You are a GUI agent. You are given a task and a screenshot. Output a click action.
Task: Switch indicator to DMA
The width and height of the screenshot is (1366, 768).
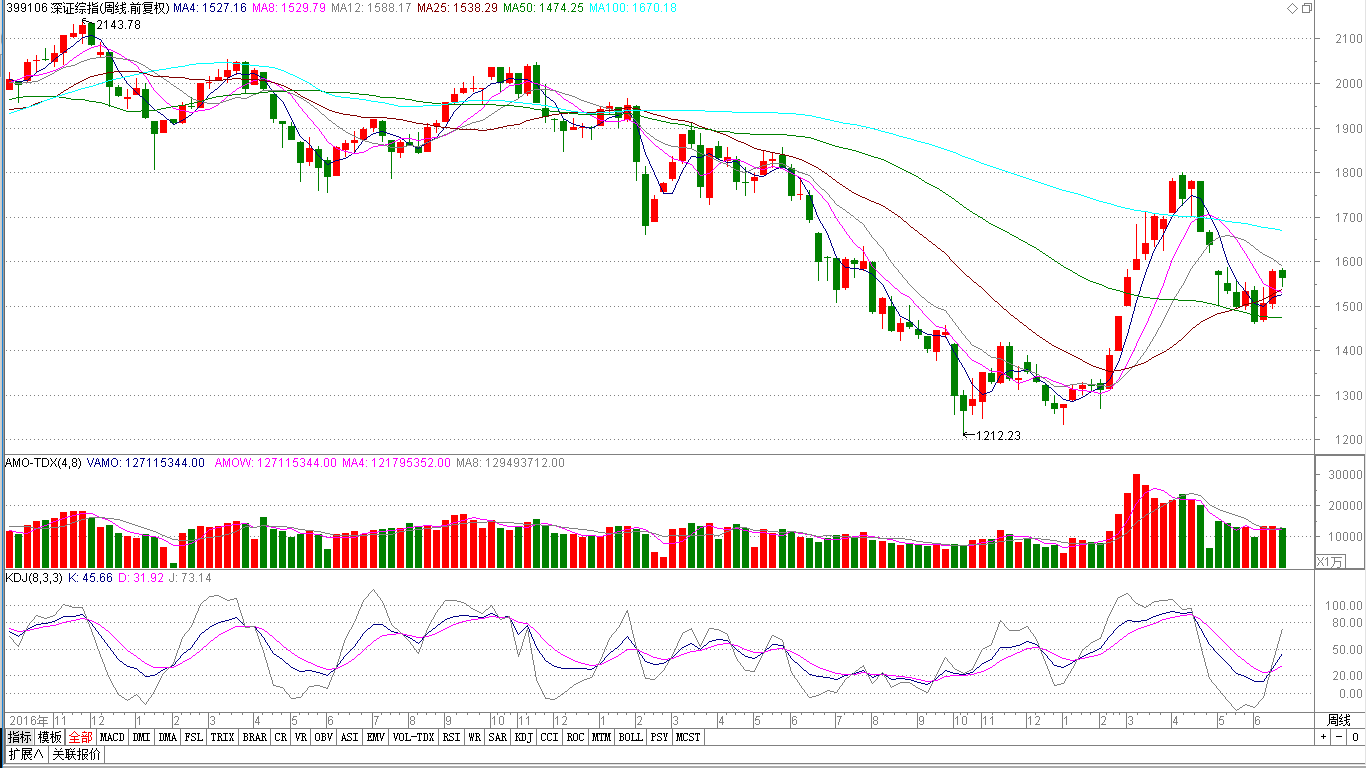pos(167,737)
